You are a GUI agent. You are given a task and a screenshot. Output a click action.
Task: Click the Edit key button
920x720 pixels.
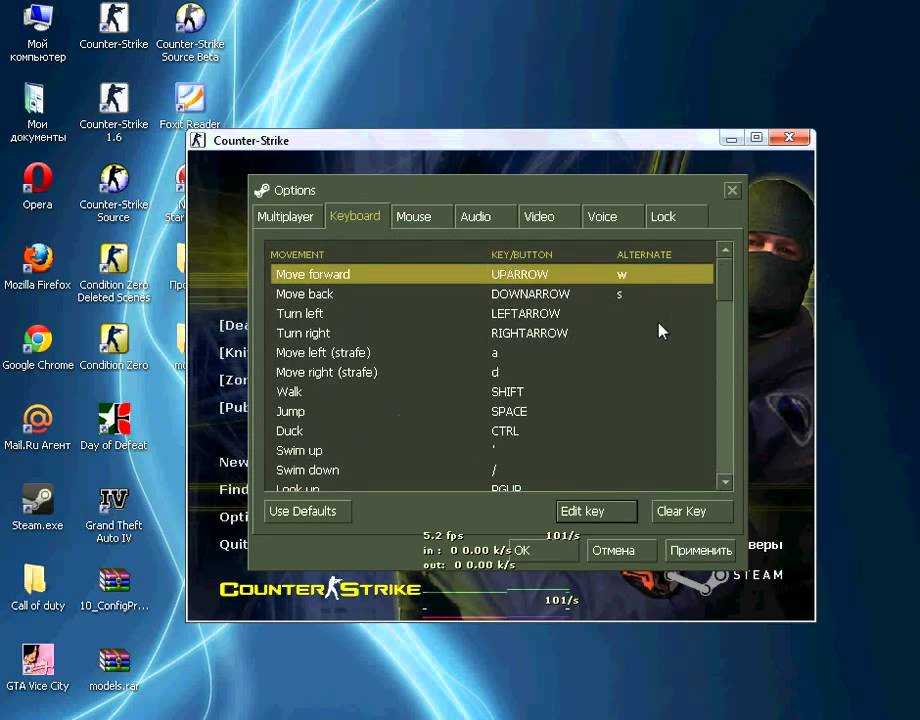coord(596,511)
